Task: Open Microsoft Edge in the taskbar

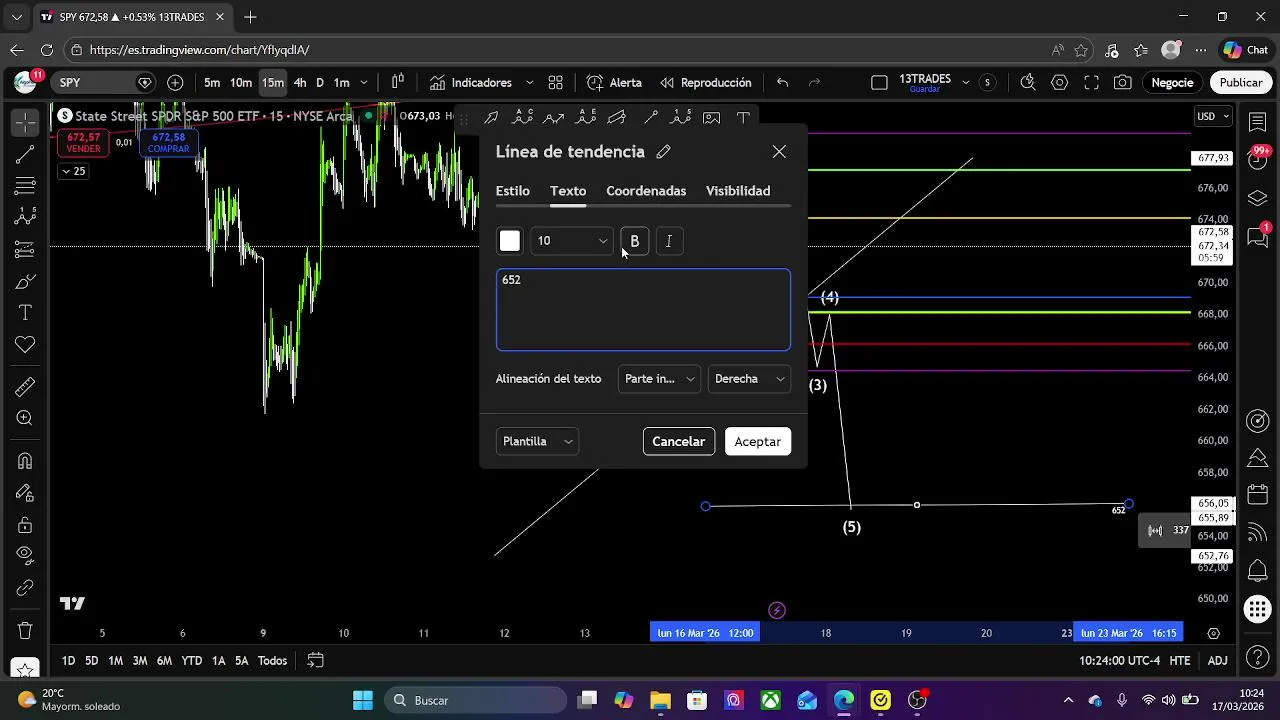Action: tap(844, 700)
